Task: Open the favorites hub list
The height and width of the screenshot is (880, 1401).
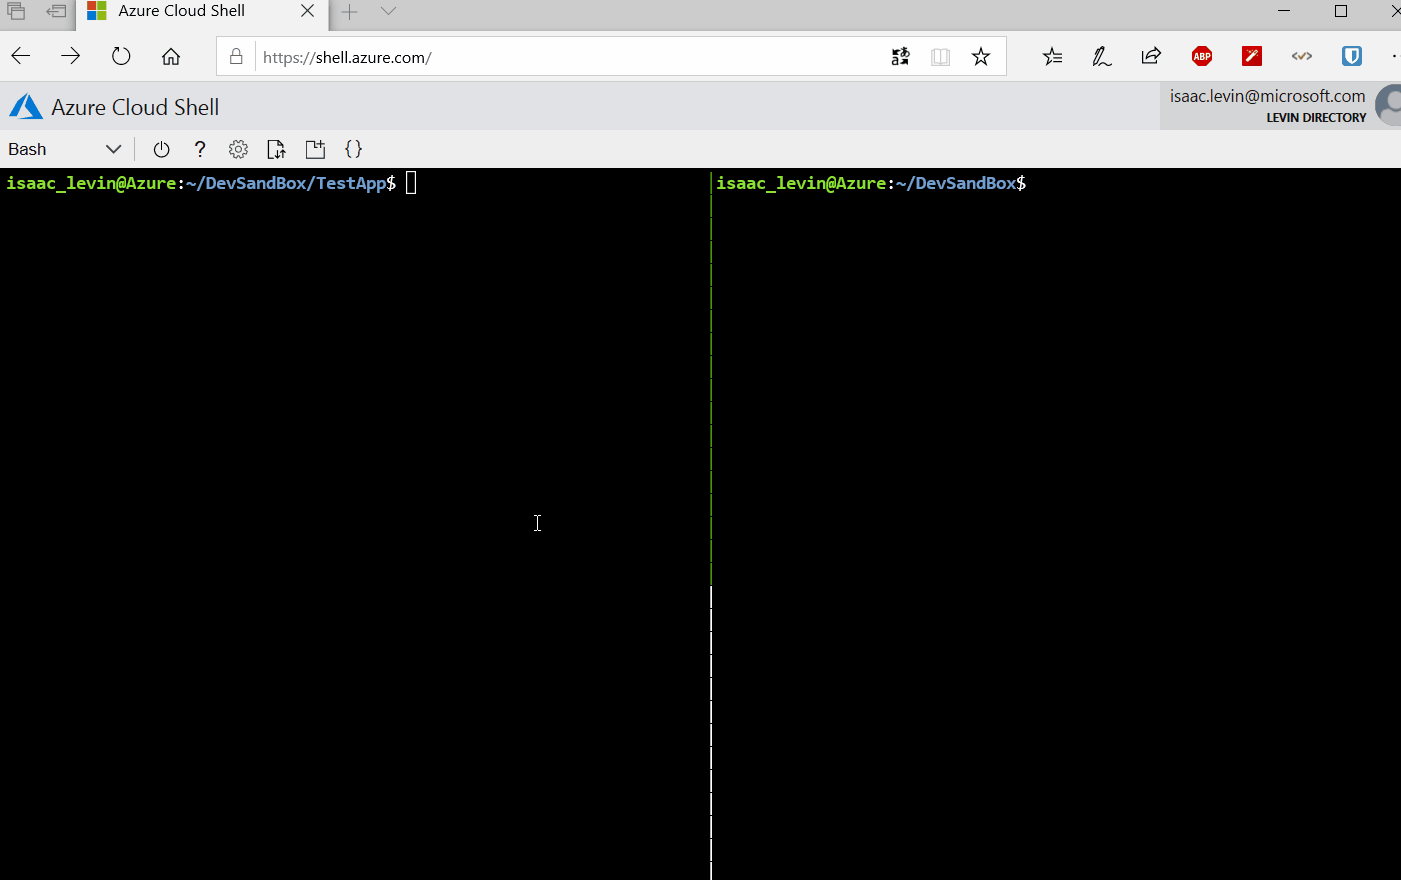Action: (x=1052, y=56)
